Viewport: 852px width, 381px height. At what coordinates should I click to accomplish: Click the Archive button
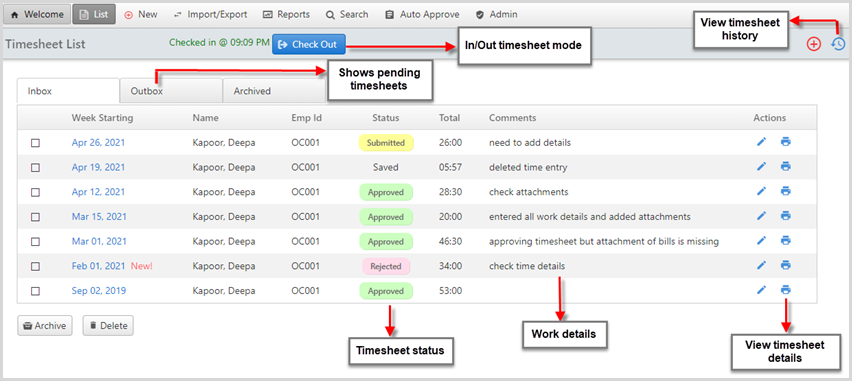pos(45,326)
